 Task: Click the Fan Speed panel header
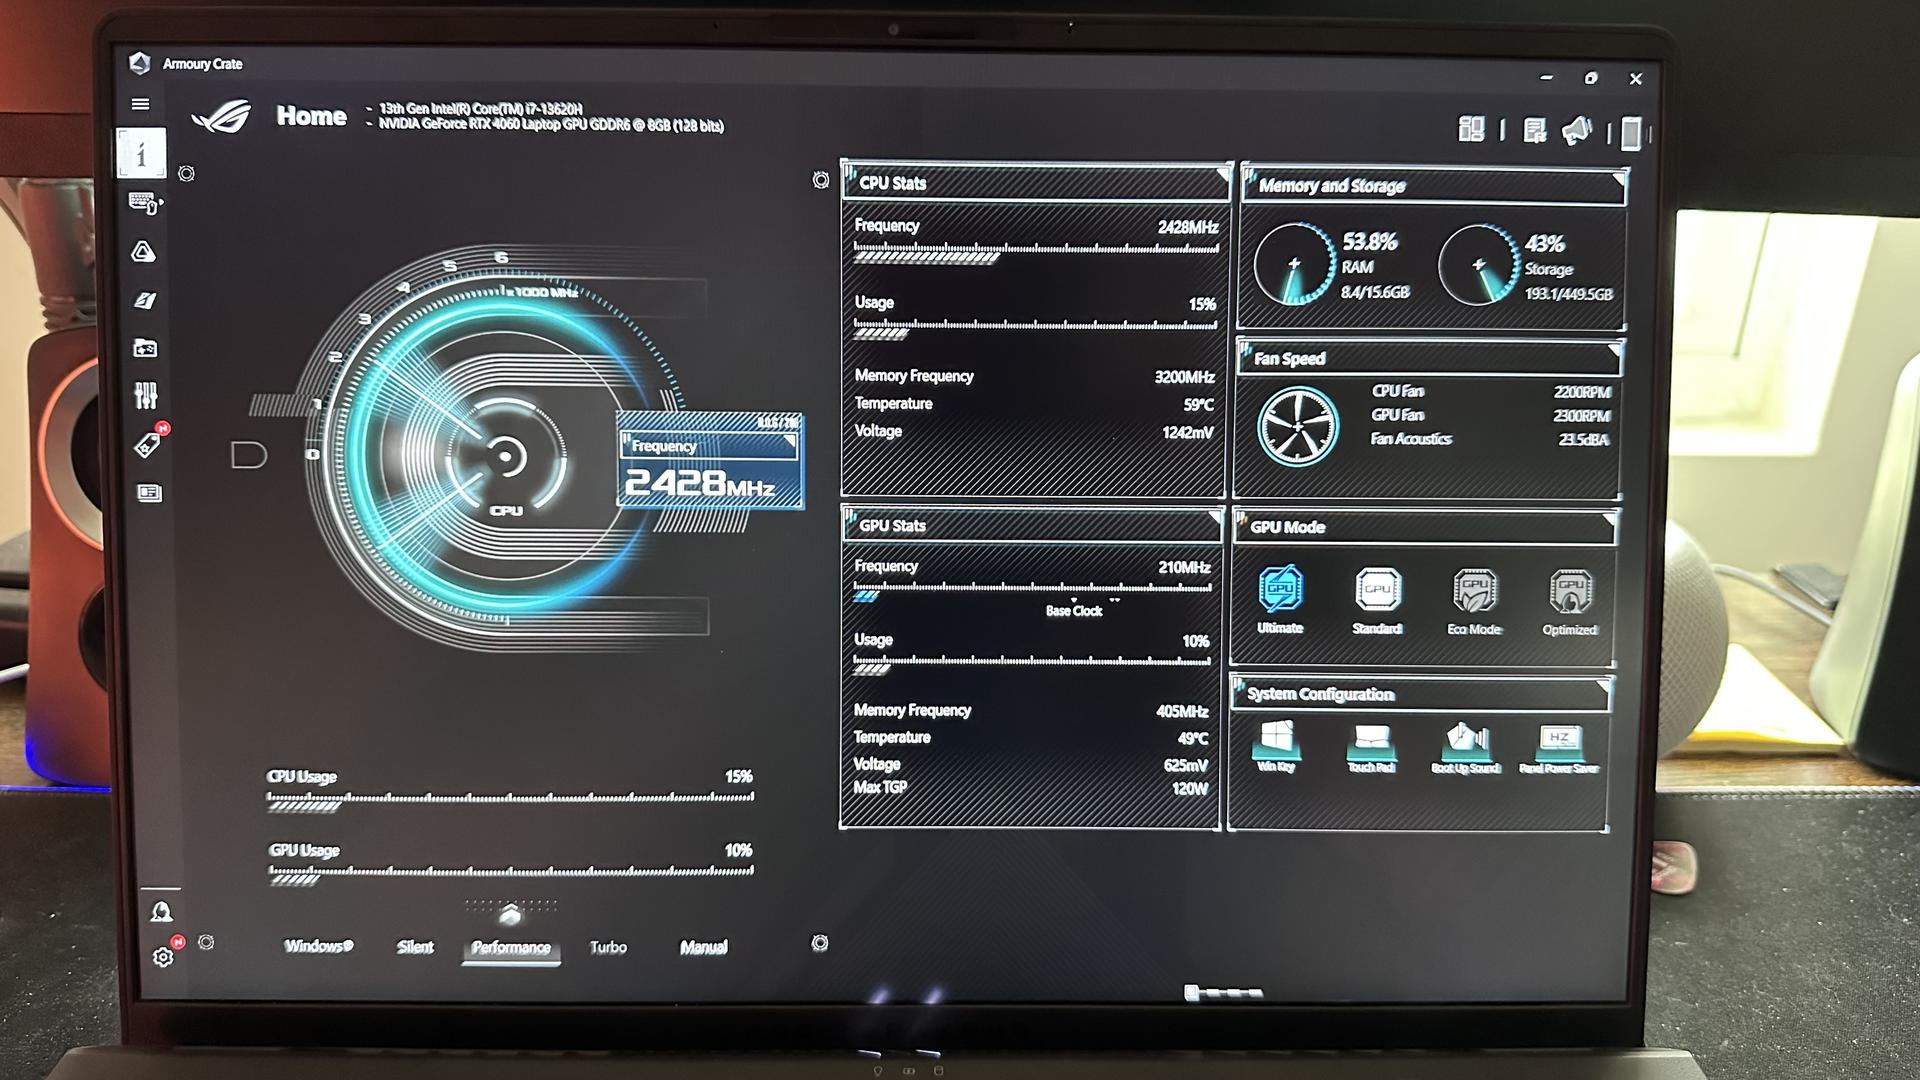(x=1429, y=358)
